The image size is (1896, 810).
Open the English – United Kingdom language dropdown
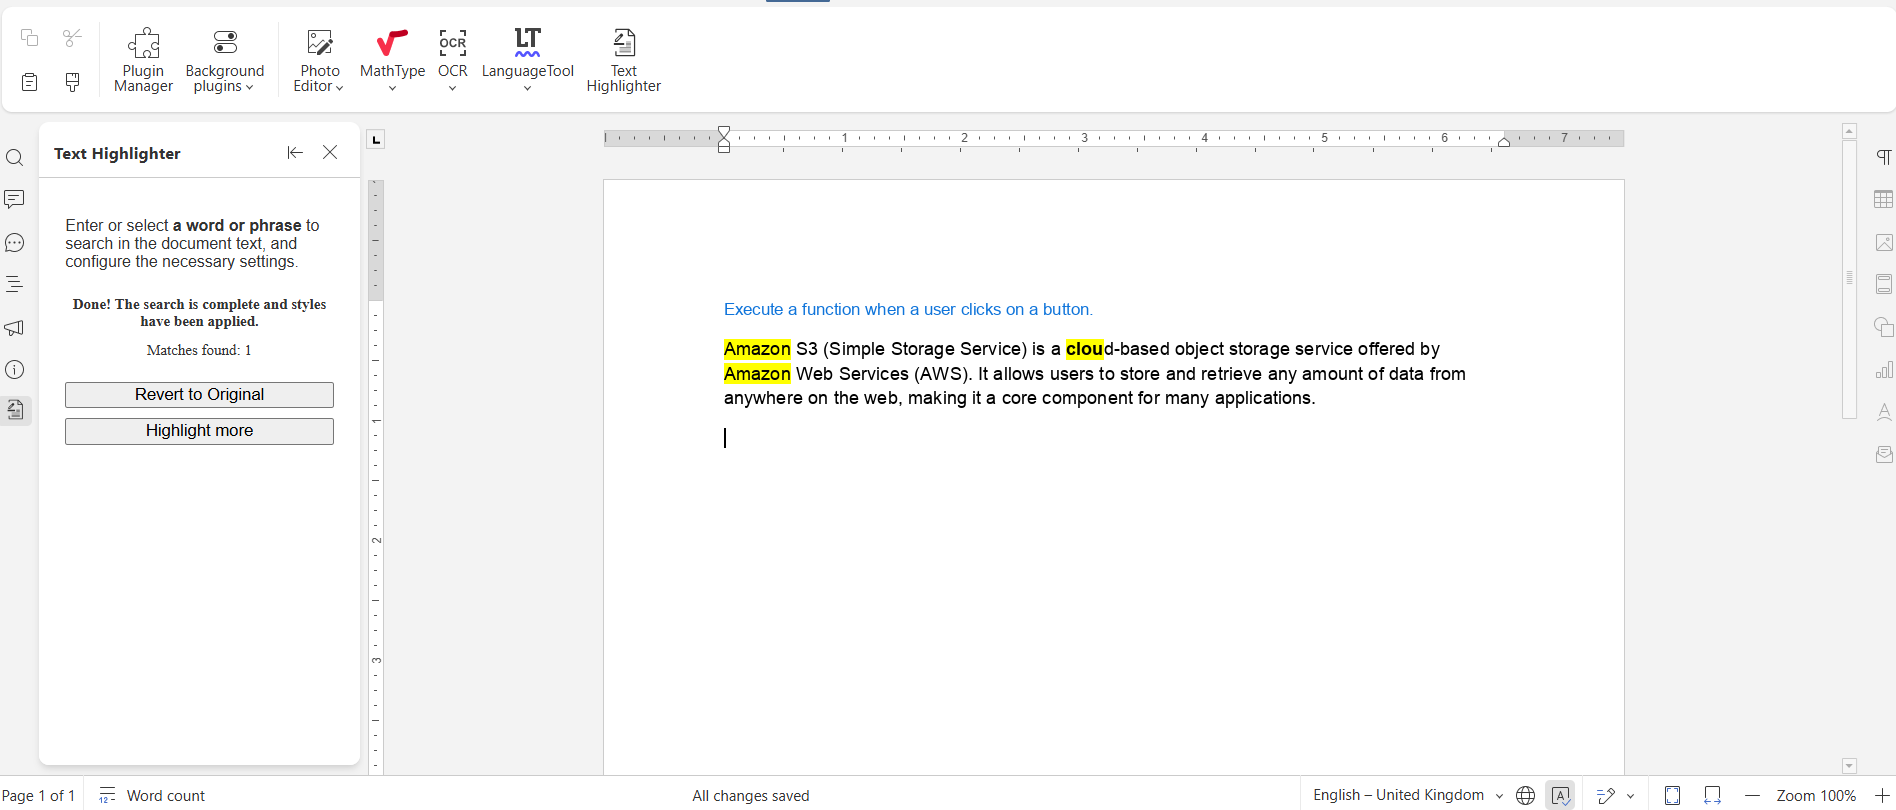pyautogui.click(x=1408, y=795)
